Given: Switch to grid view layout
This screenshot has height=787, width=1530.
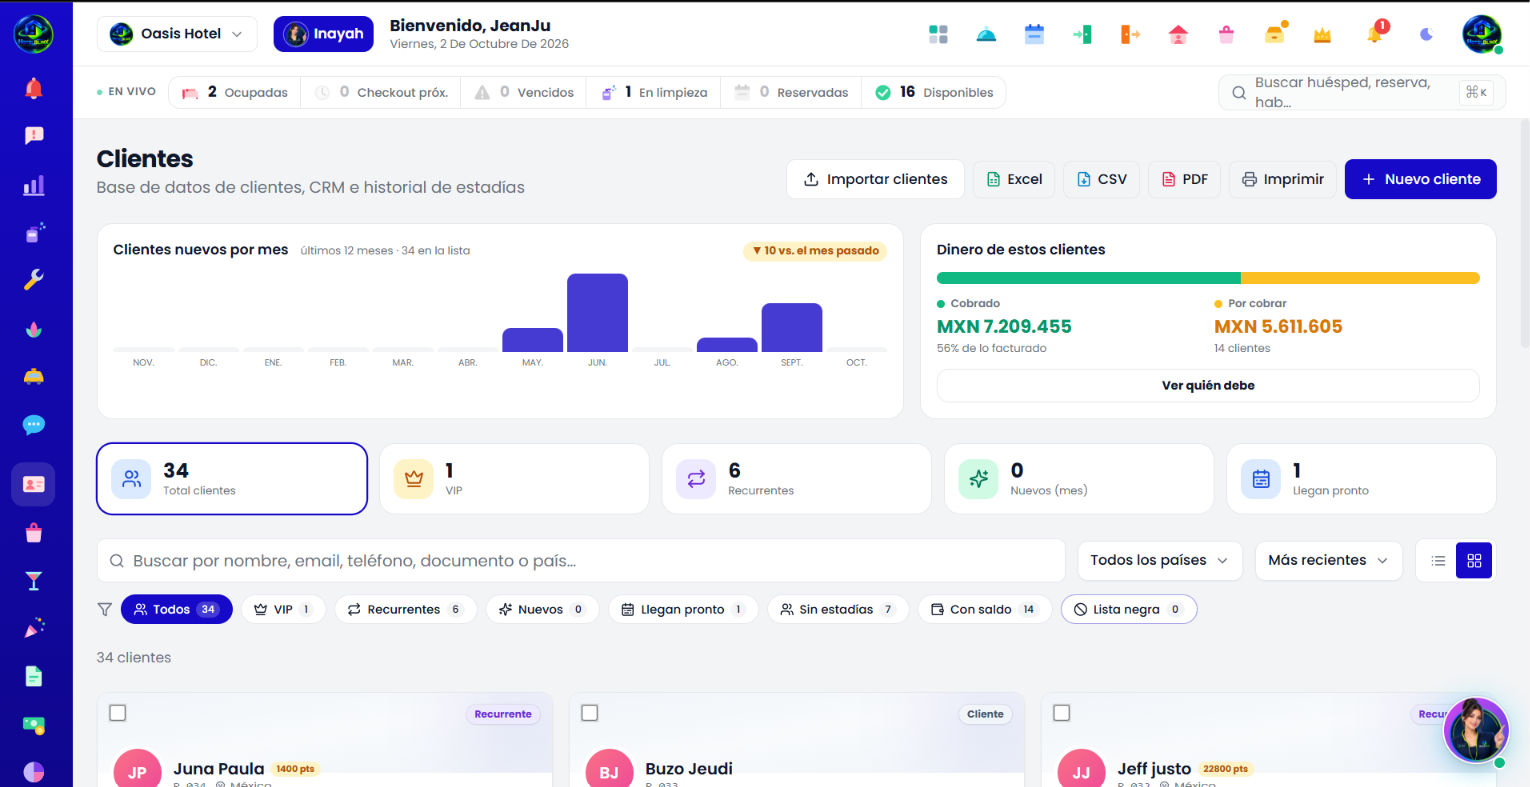Looking at the screenshot, I should tap(1474, 561).
